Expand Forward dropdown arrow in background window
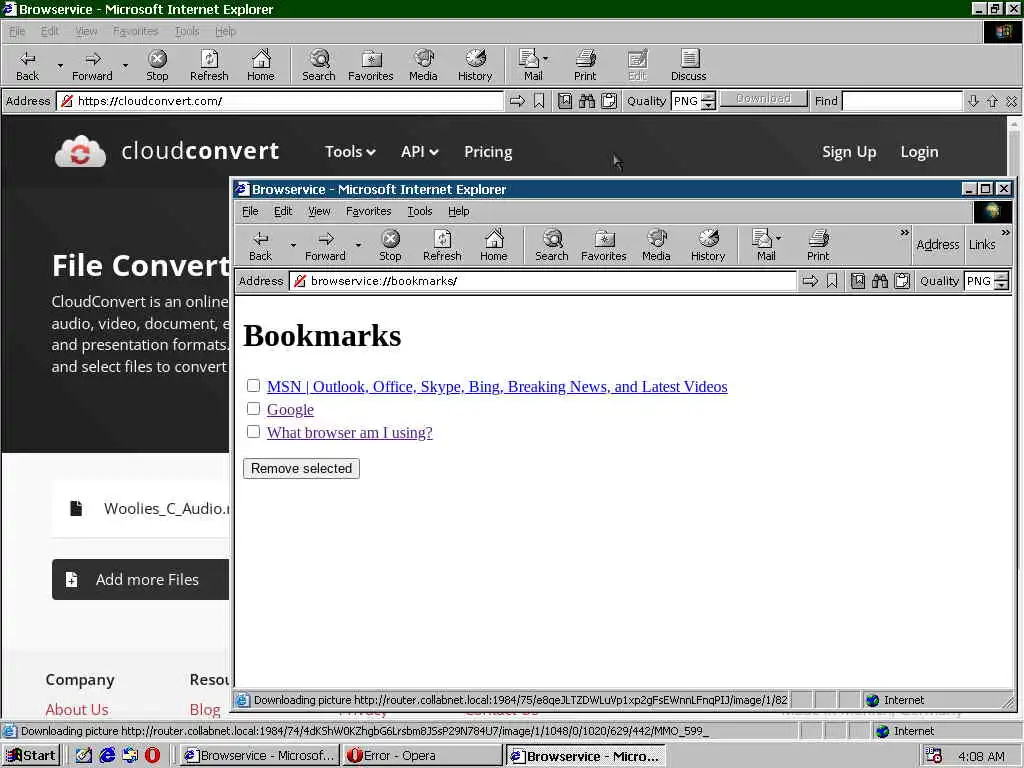Screen dimensions: 1024x768 pyautogui.click(x=125, y=65)
